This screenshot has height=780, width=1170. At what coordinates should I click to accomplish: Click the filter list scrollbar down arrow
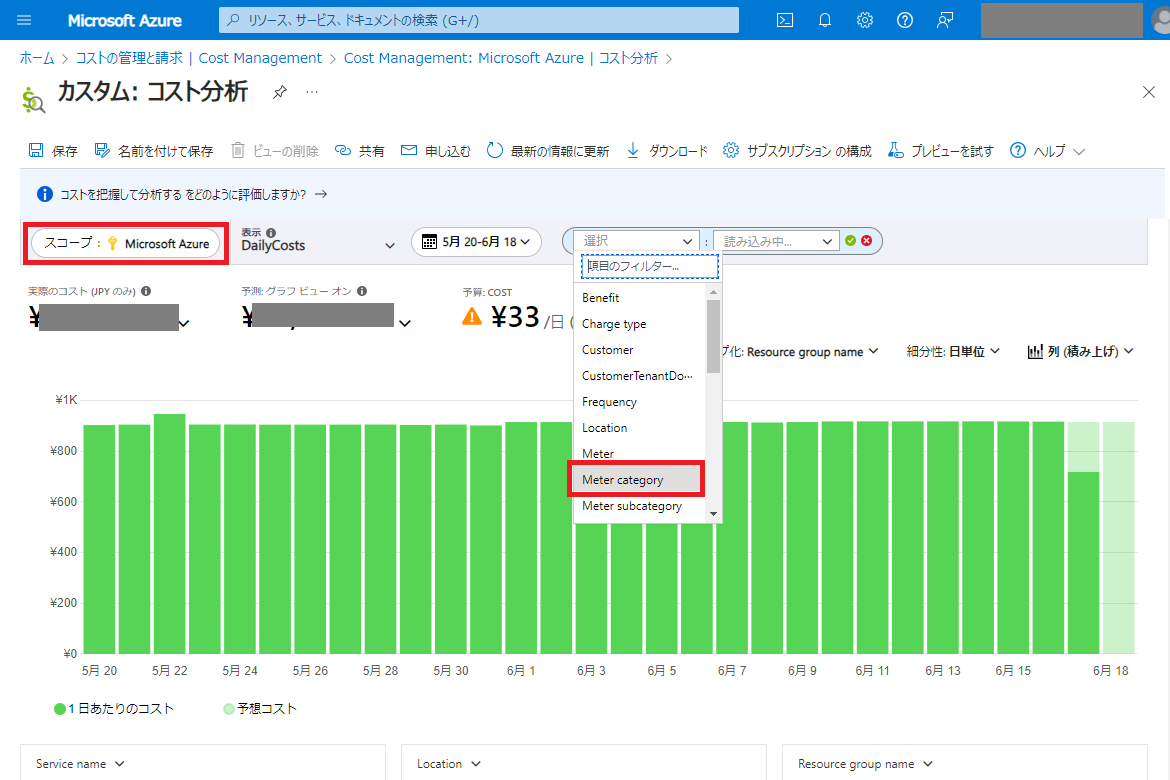click(x=713, y=514)
